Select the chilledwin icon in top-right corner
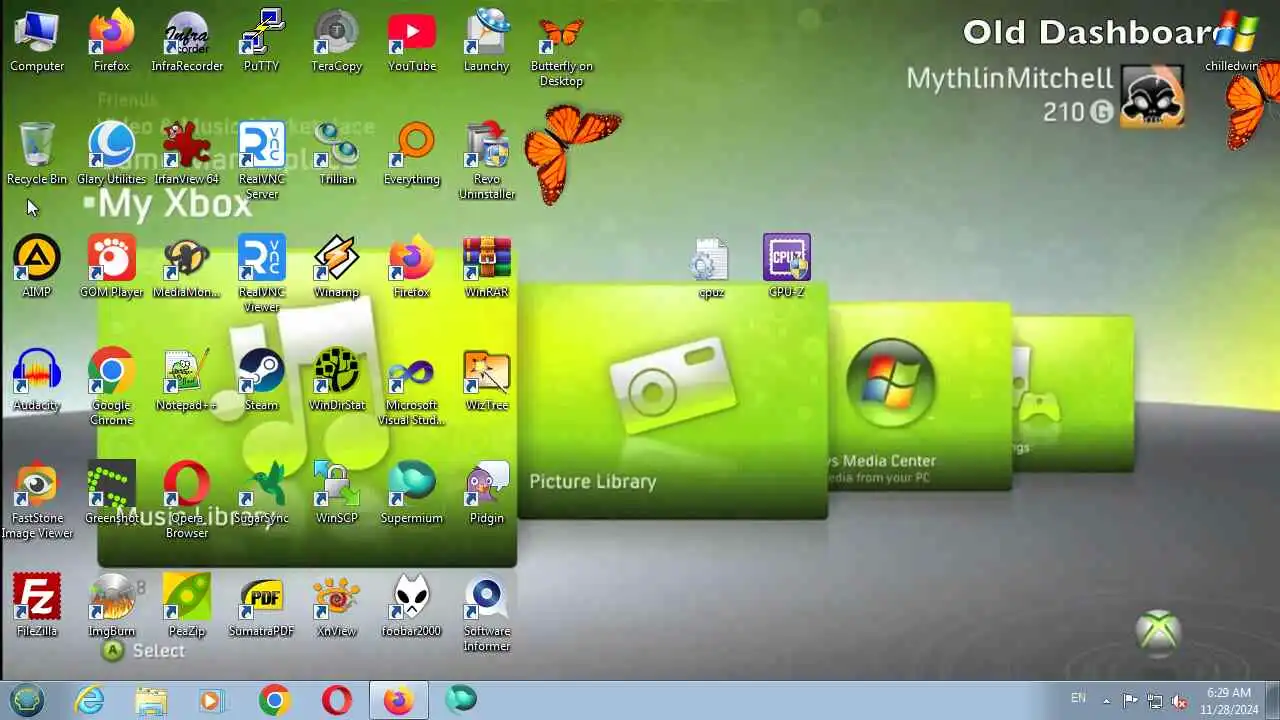1280x720 pixels. click(x=1236, y=41)
